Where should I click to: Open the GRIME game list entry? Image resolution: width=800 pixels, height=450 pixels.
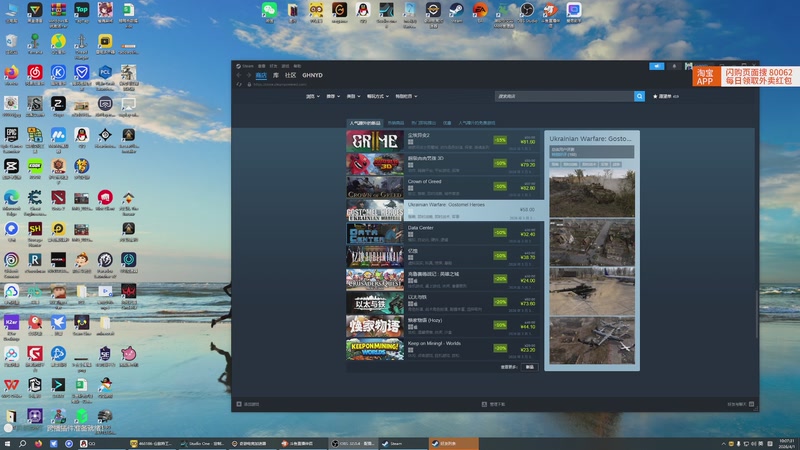pos(443,141)
